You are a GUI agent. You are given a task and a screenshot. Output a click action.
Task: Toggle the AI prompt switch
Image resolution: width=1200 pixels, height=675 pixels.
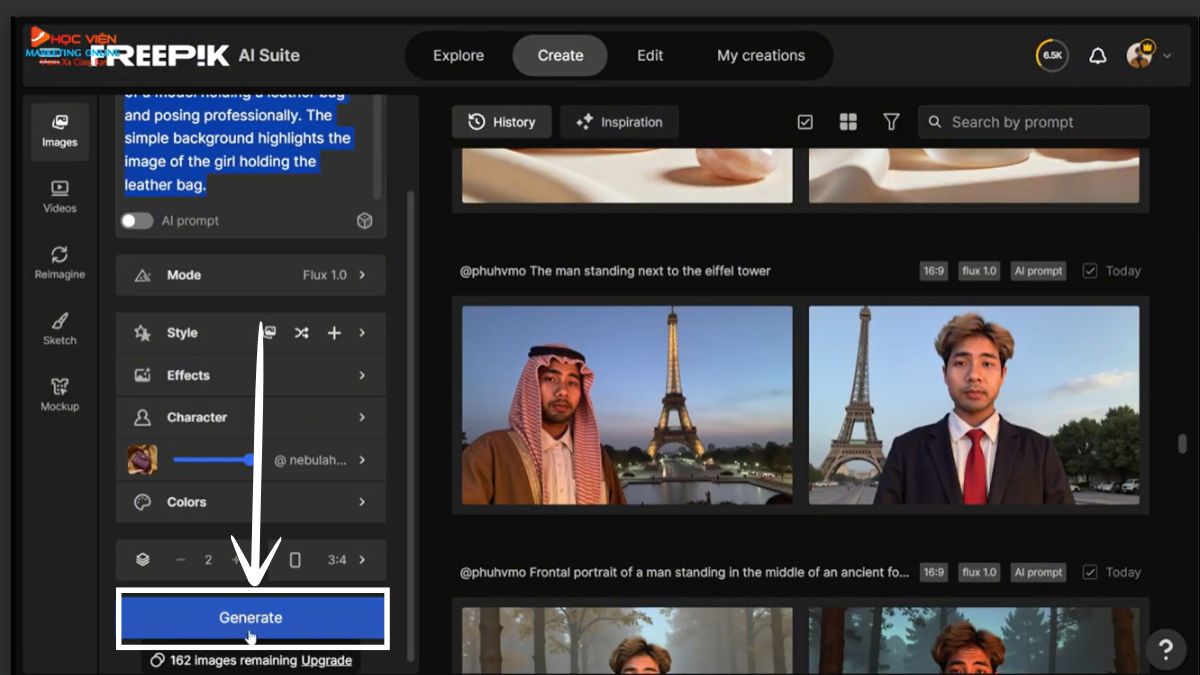click(137, 221)
